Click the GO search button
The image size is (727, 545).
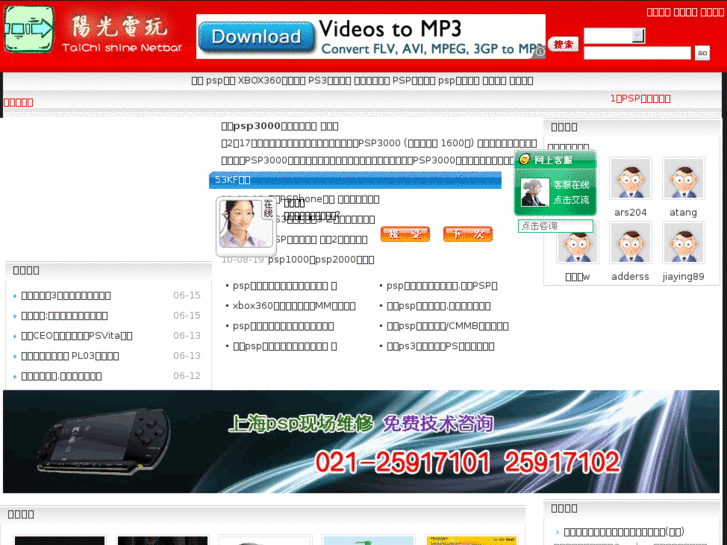(702, 53)
